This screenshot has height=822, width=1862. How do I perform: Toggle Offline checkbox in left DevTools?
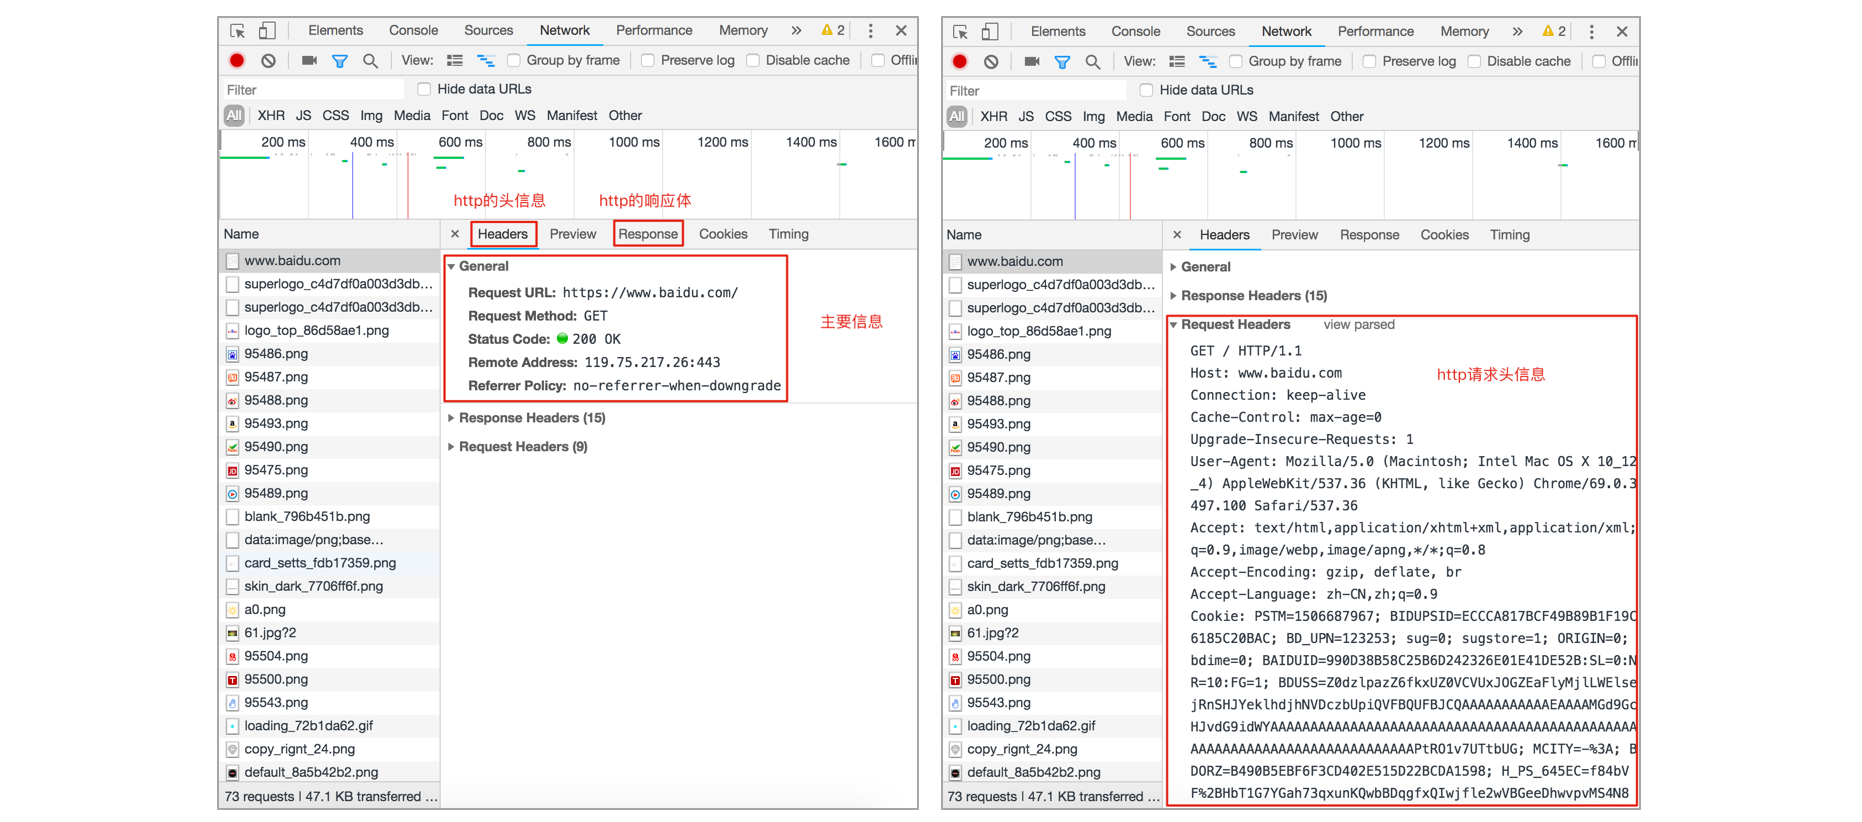pos(878,61)
